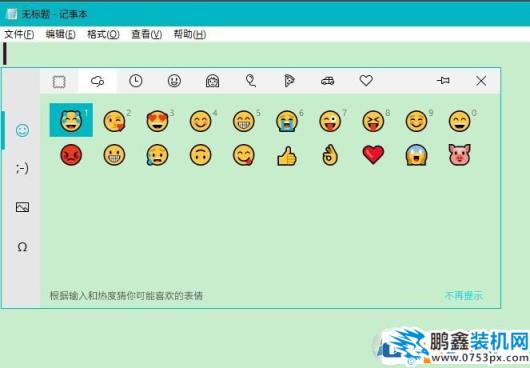Image resolution: width=530 pixels, height=368 pixels.
Task: Switch to kaomoji ;-) section
Action: point(22,169)
